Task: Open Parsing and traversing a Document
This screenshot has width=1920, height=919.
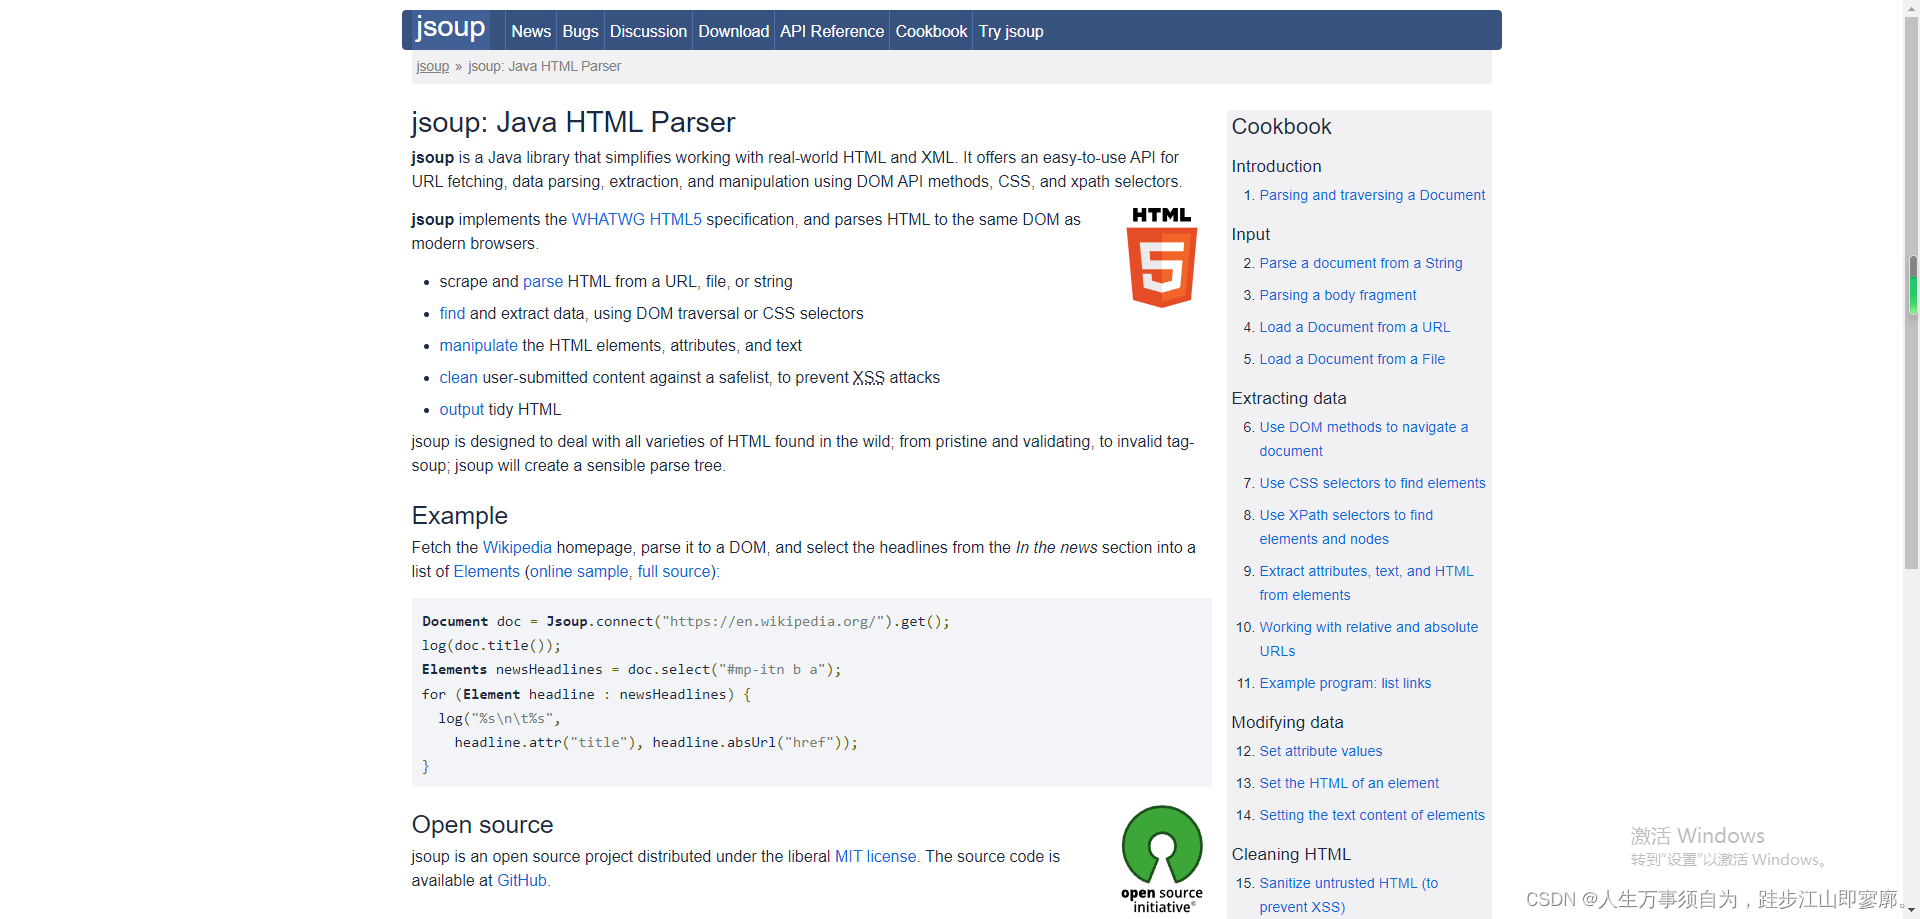Action: pos(1372,195)
